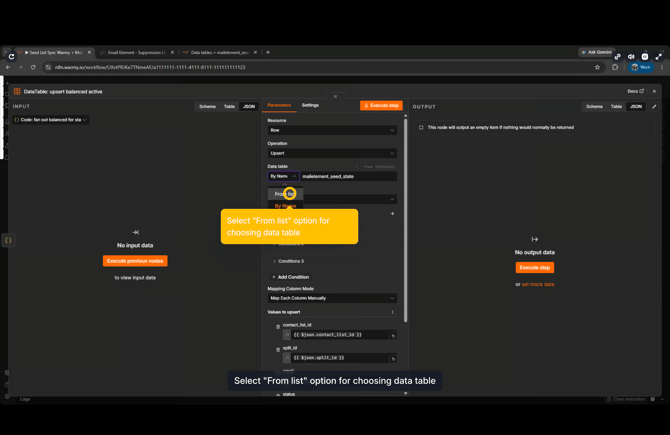Switch to the Email Element - Suppression browser tab
670x435 pixels.
coord(136,52)
